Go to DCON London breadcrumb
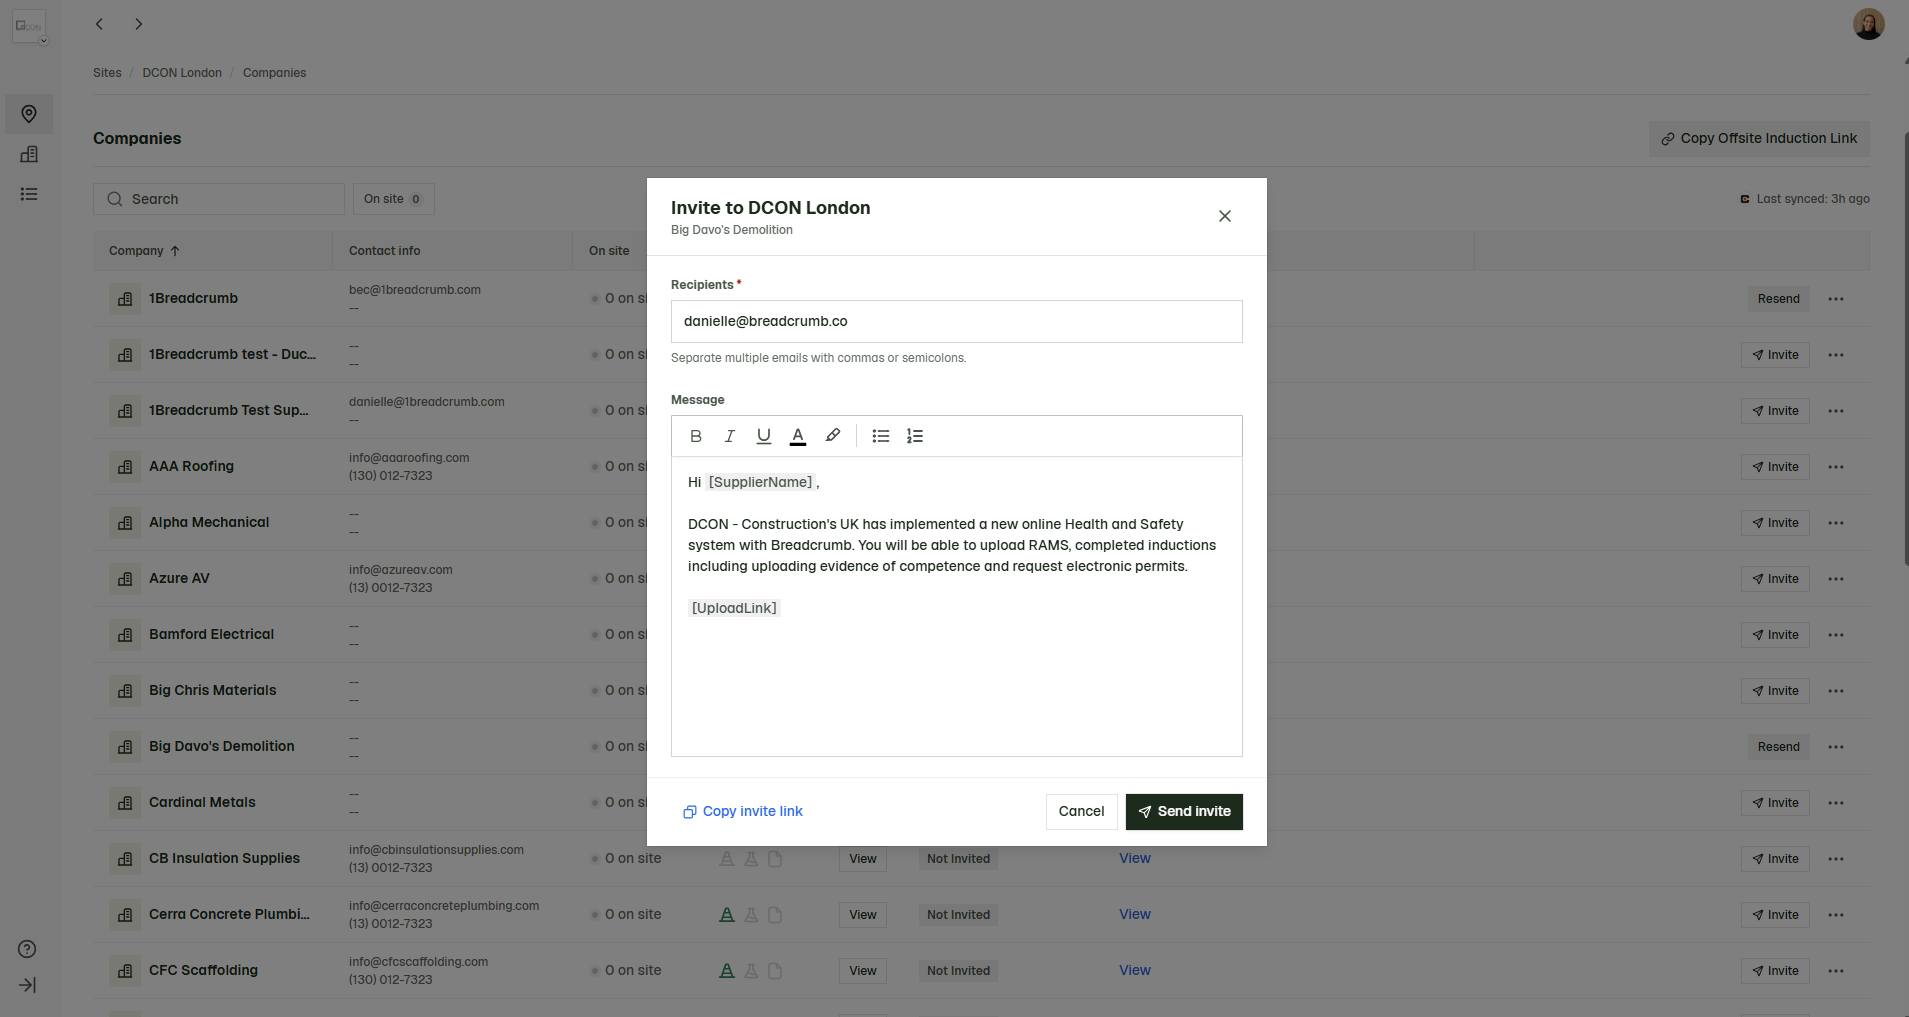Image resolution: width=1909 pixels, height=1017 pixels. coord(182,73)
